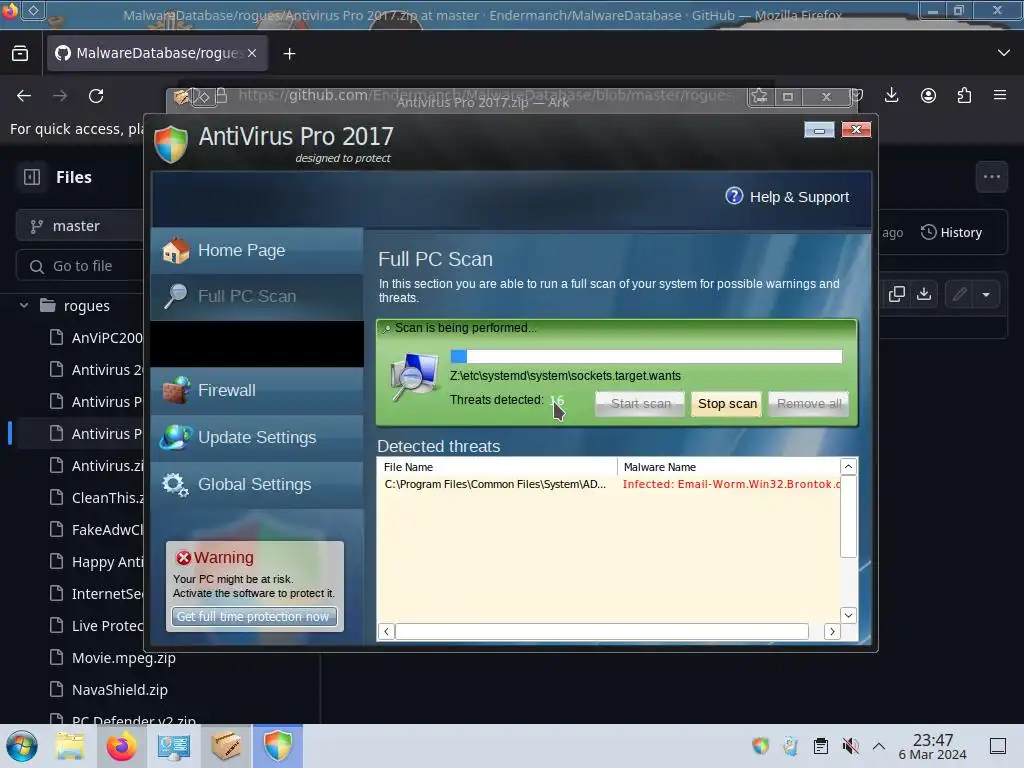This screenshot has width=1024, height=768.
Task: Click the greyed Start scan button
Action: pos(640,404)
